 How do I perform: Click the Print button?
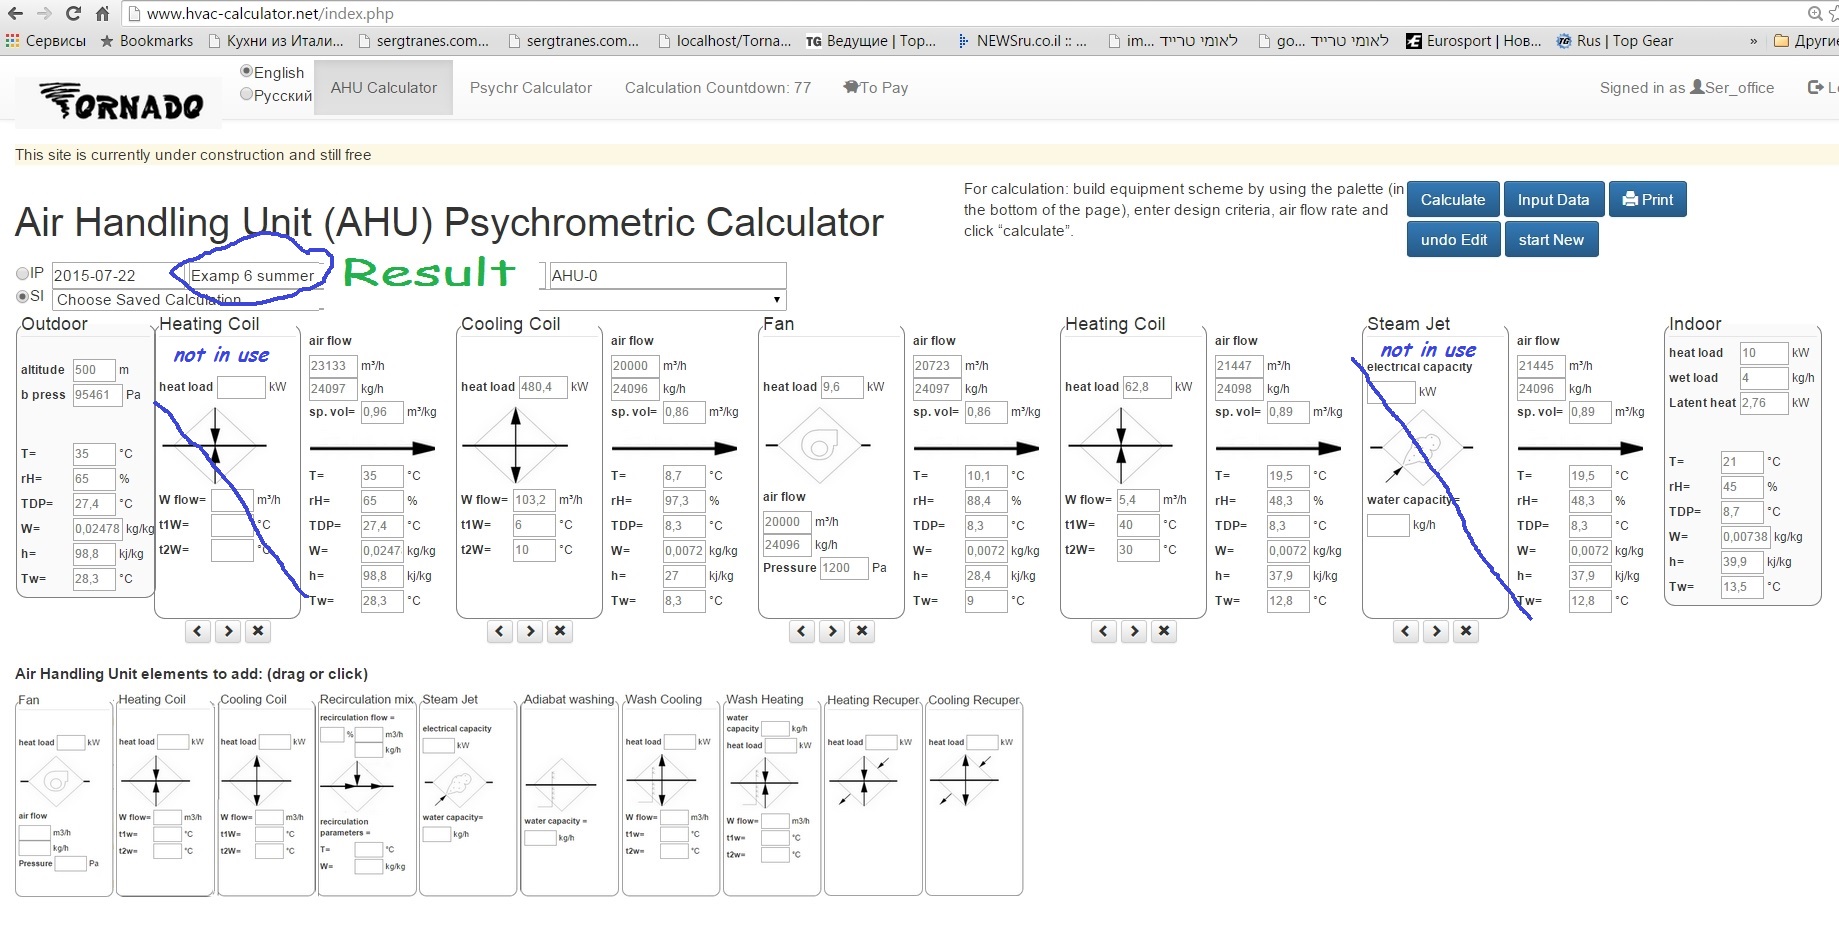pyautogui.click(x=1648, y=199)
